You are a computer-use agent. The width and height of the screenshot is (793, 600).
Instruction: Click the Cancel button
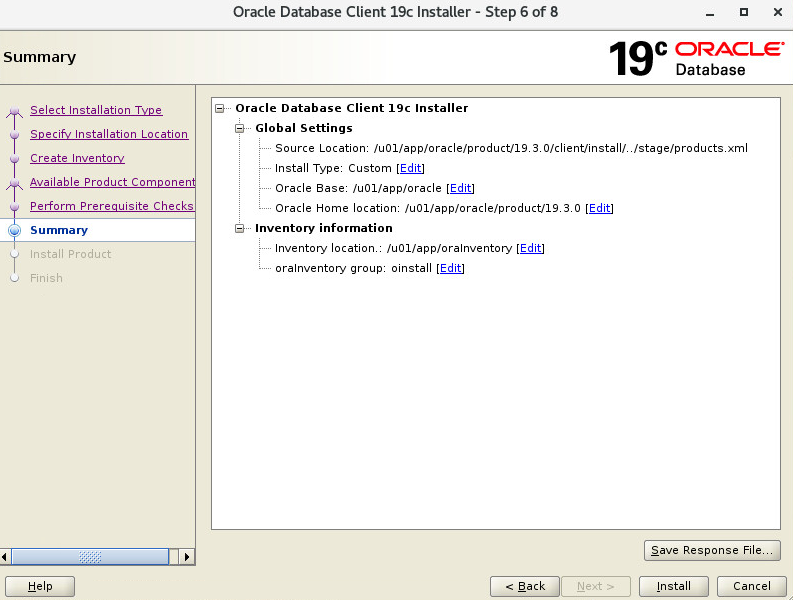coord(752,586)
